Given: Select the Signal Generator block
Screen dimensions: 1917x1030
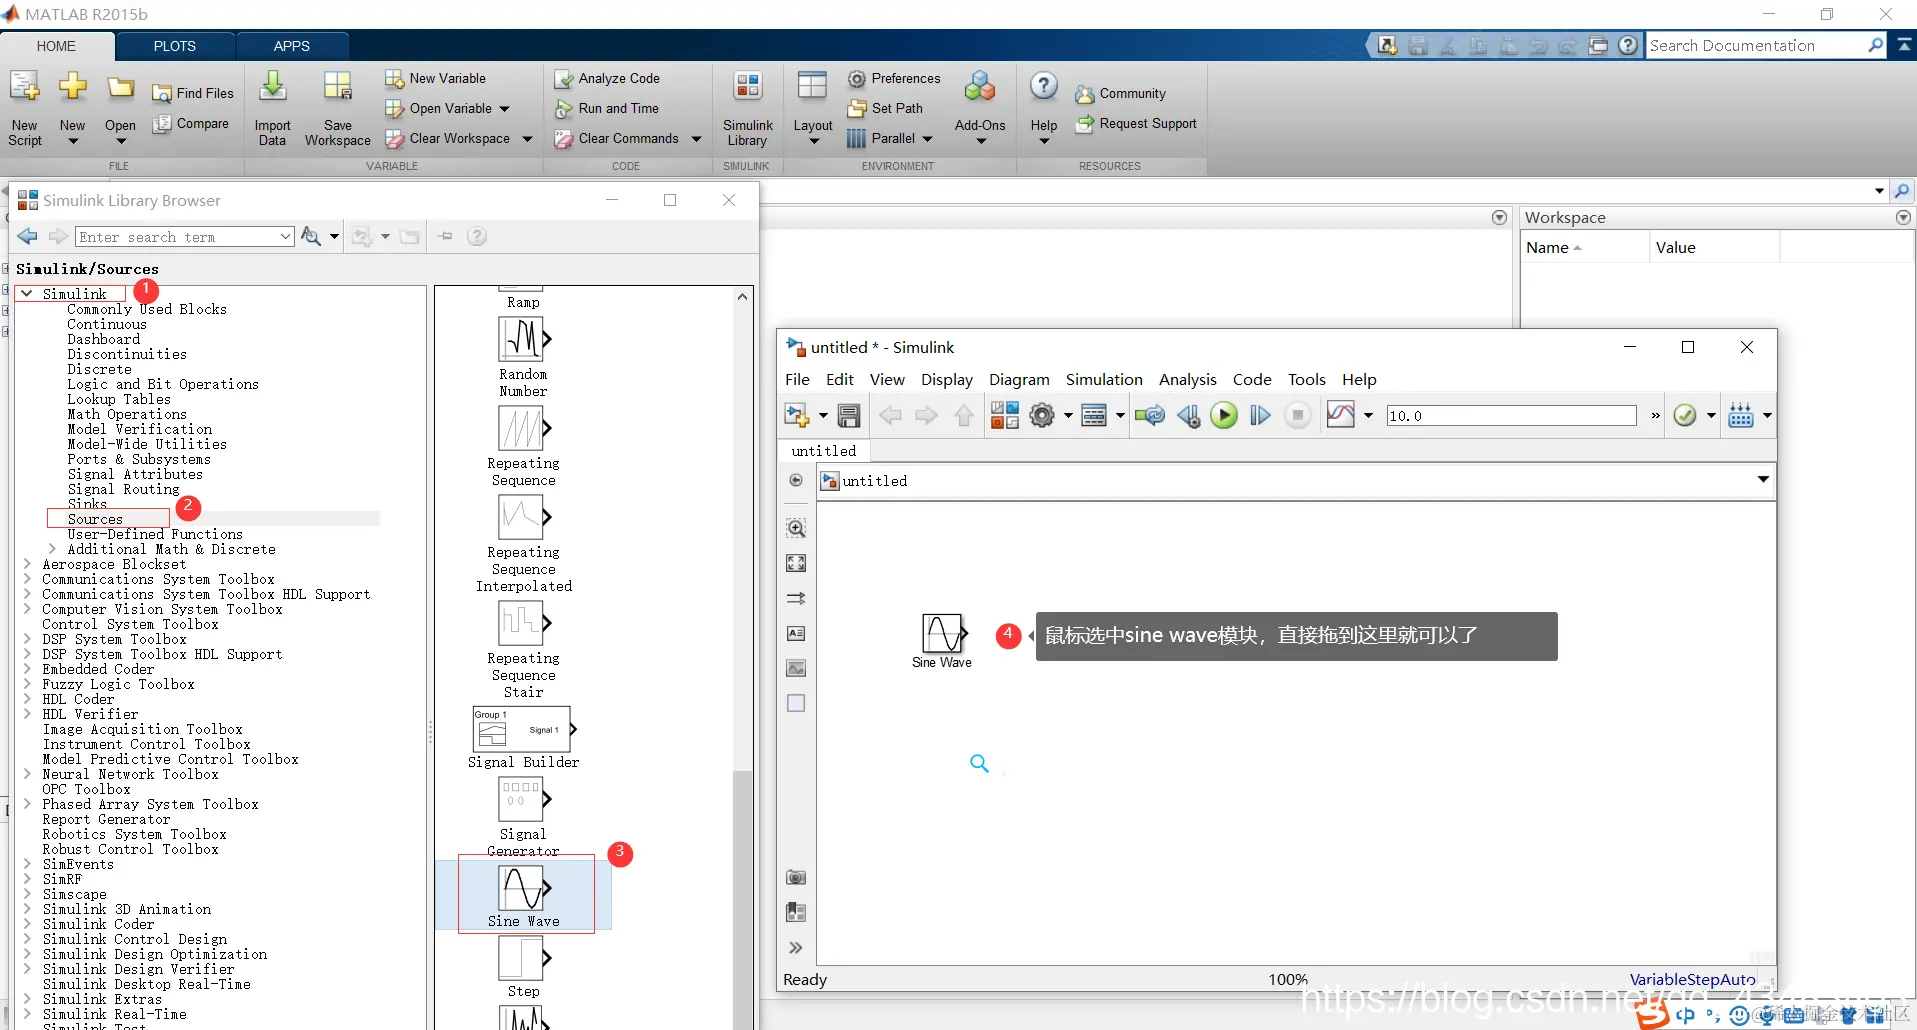Looking at the screenshot, I should click(x=523, y=816).
